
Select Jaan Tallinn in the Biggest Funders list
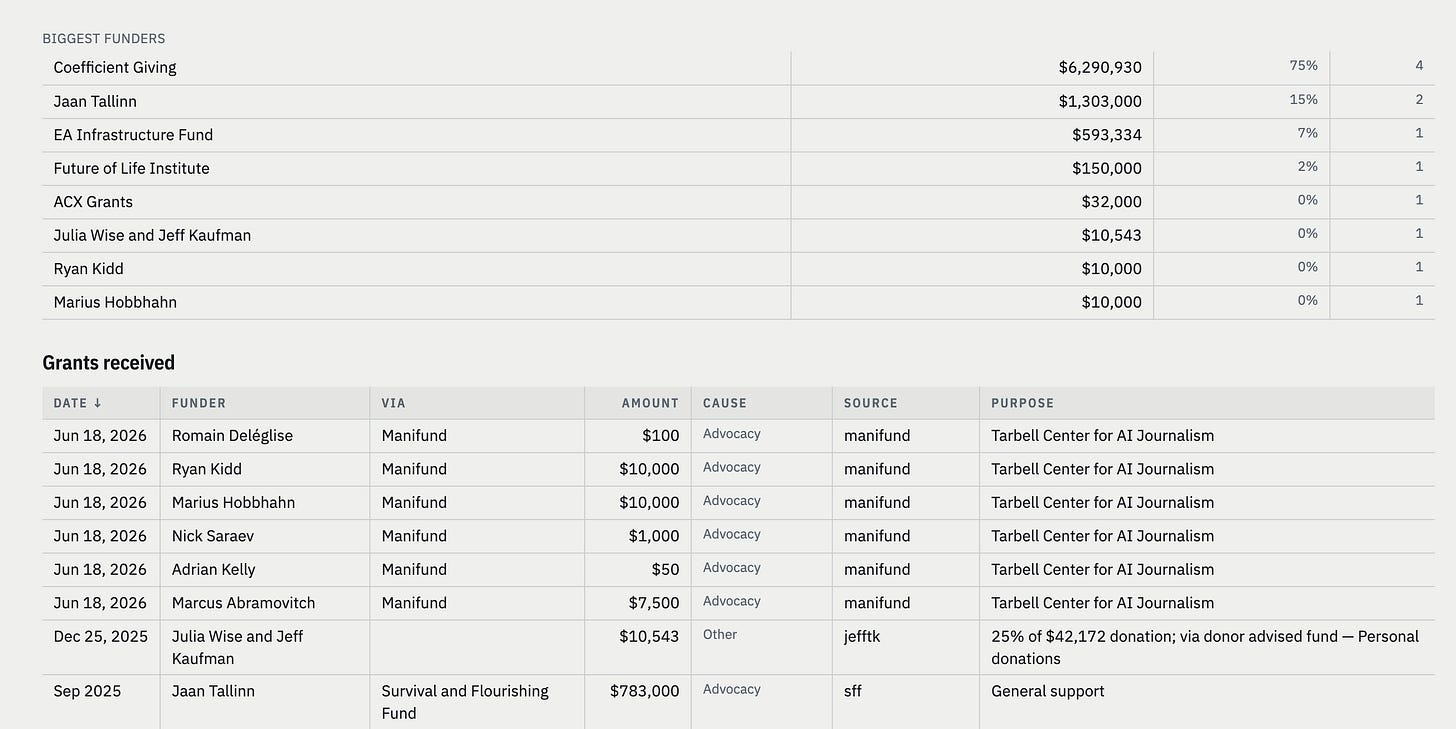point(95,102)
